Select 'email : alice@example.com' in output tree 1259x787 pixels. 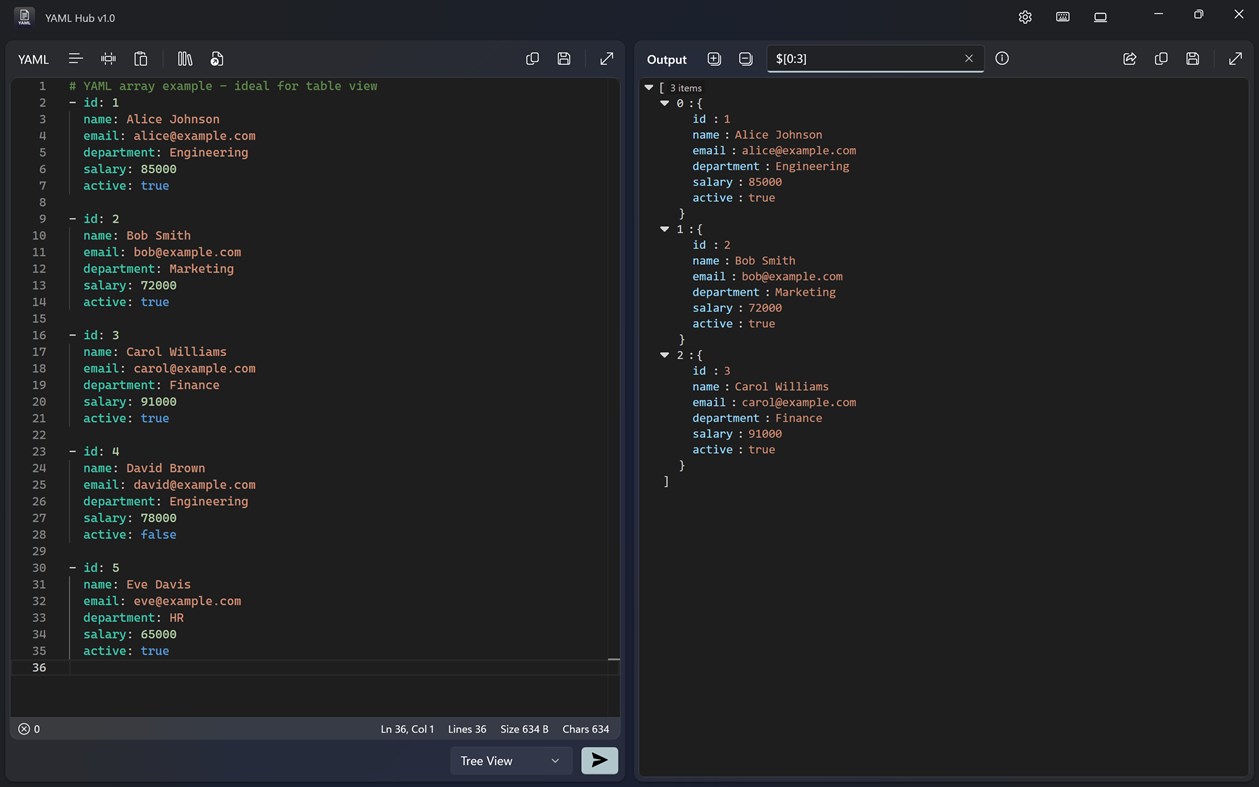point(774,150)
